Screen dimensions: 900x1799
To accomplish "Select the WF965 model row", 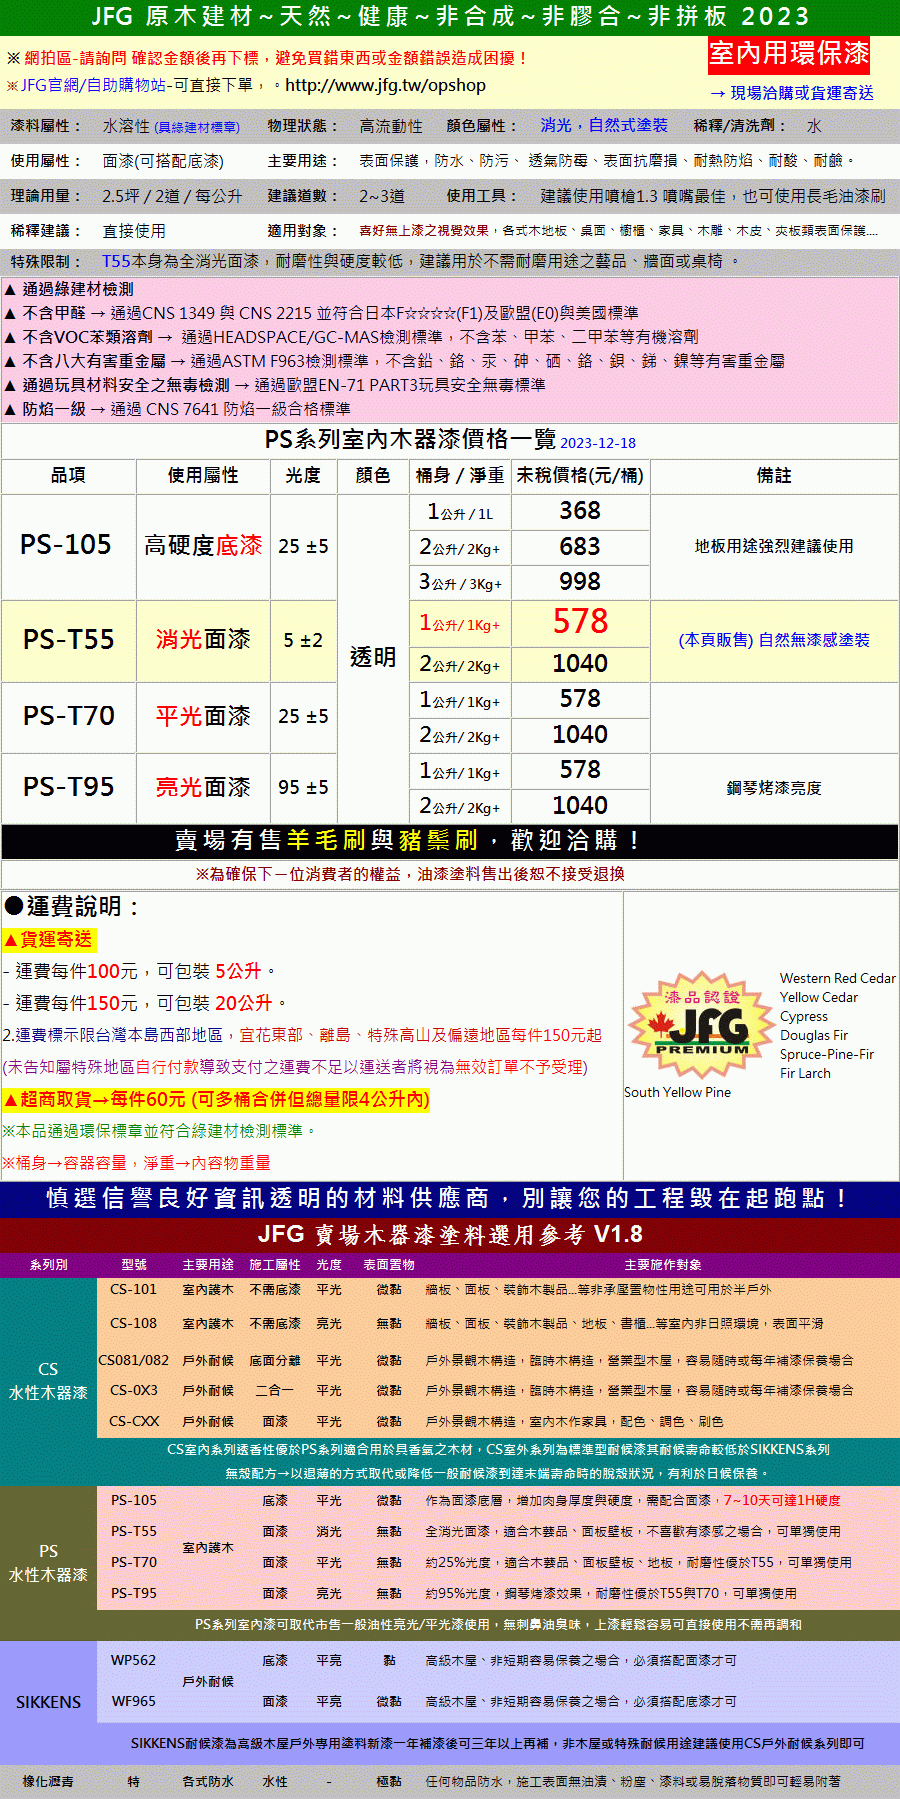I will [x=498, y=1702].
